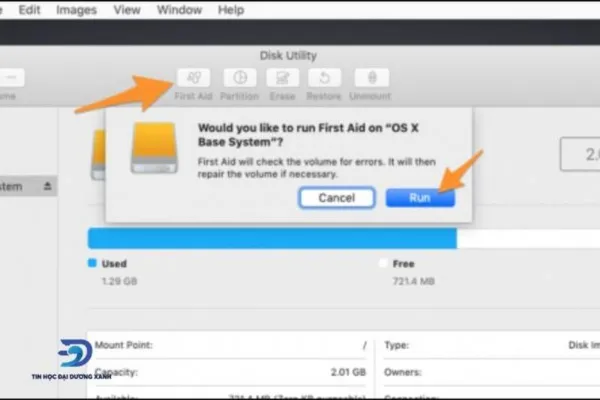600x400 pixels.
Task: Cancel the First Aid dialog
Action: click(x=336, y=198)
